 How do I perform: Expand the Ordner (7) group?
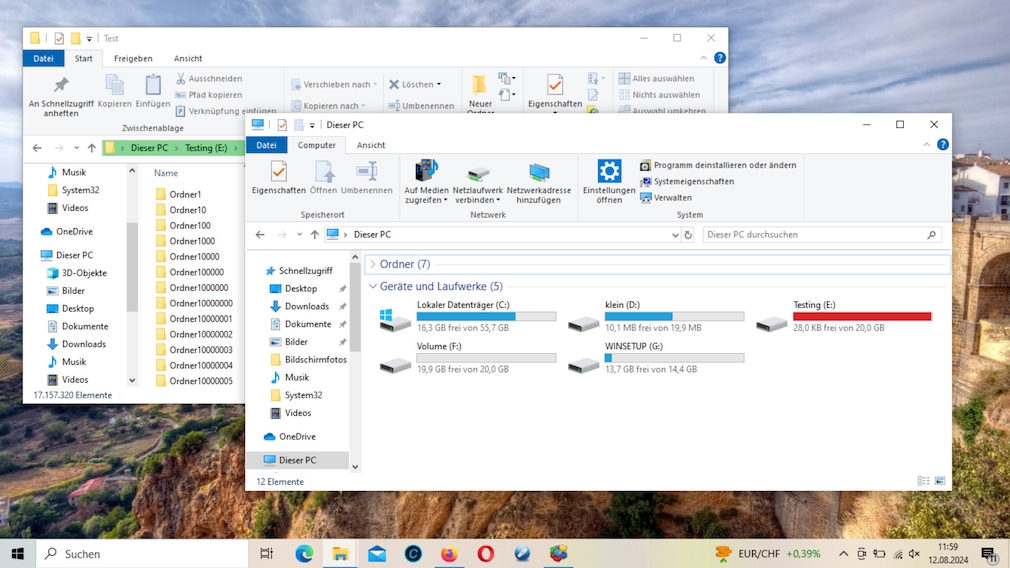point(372,264)
